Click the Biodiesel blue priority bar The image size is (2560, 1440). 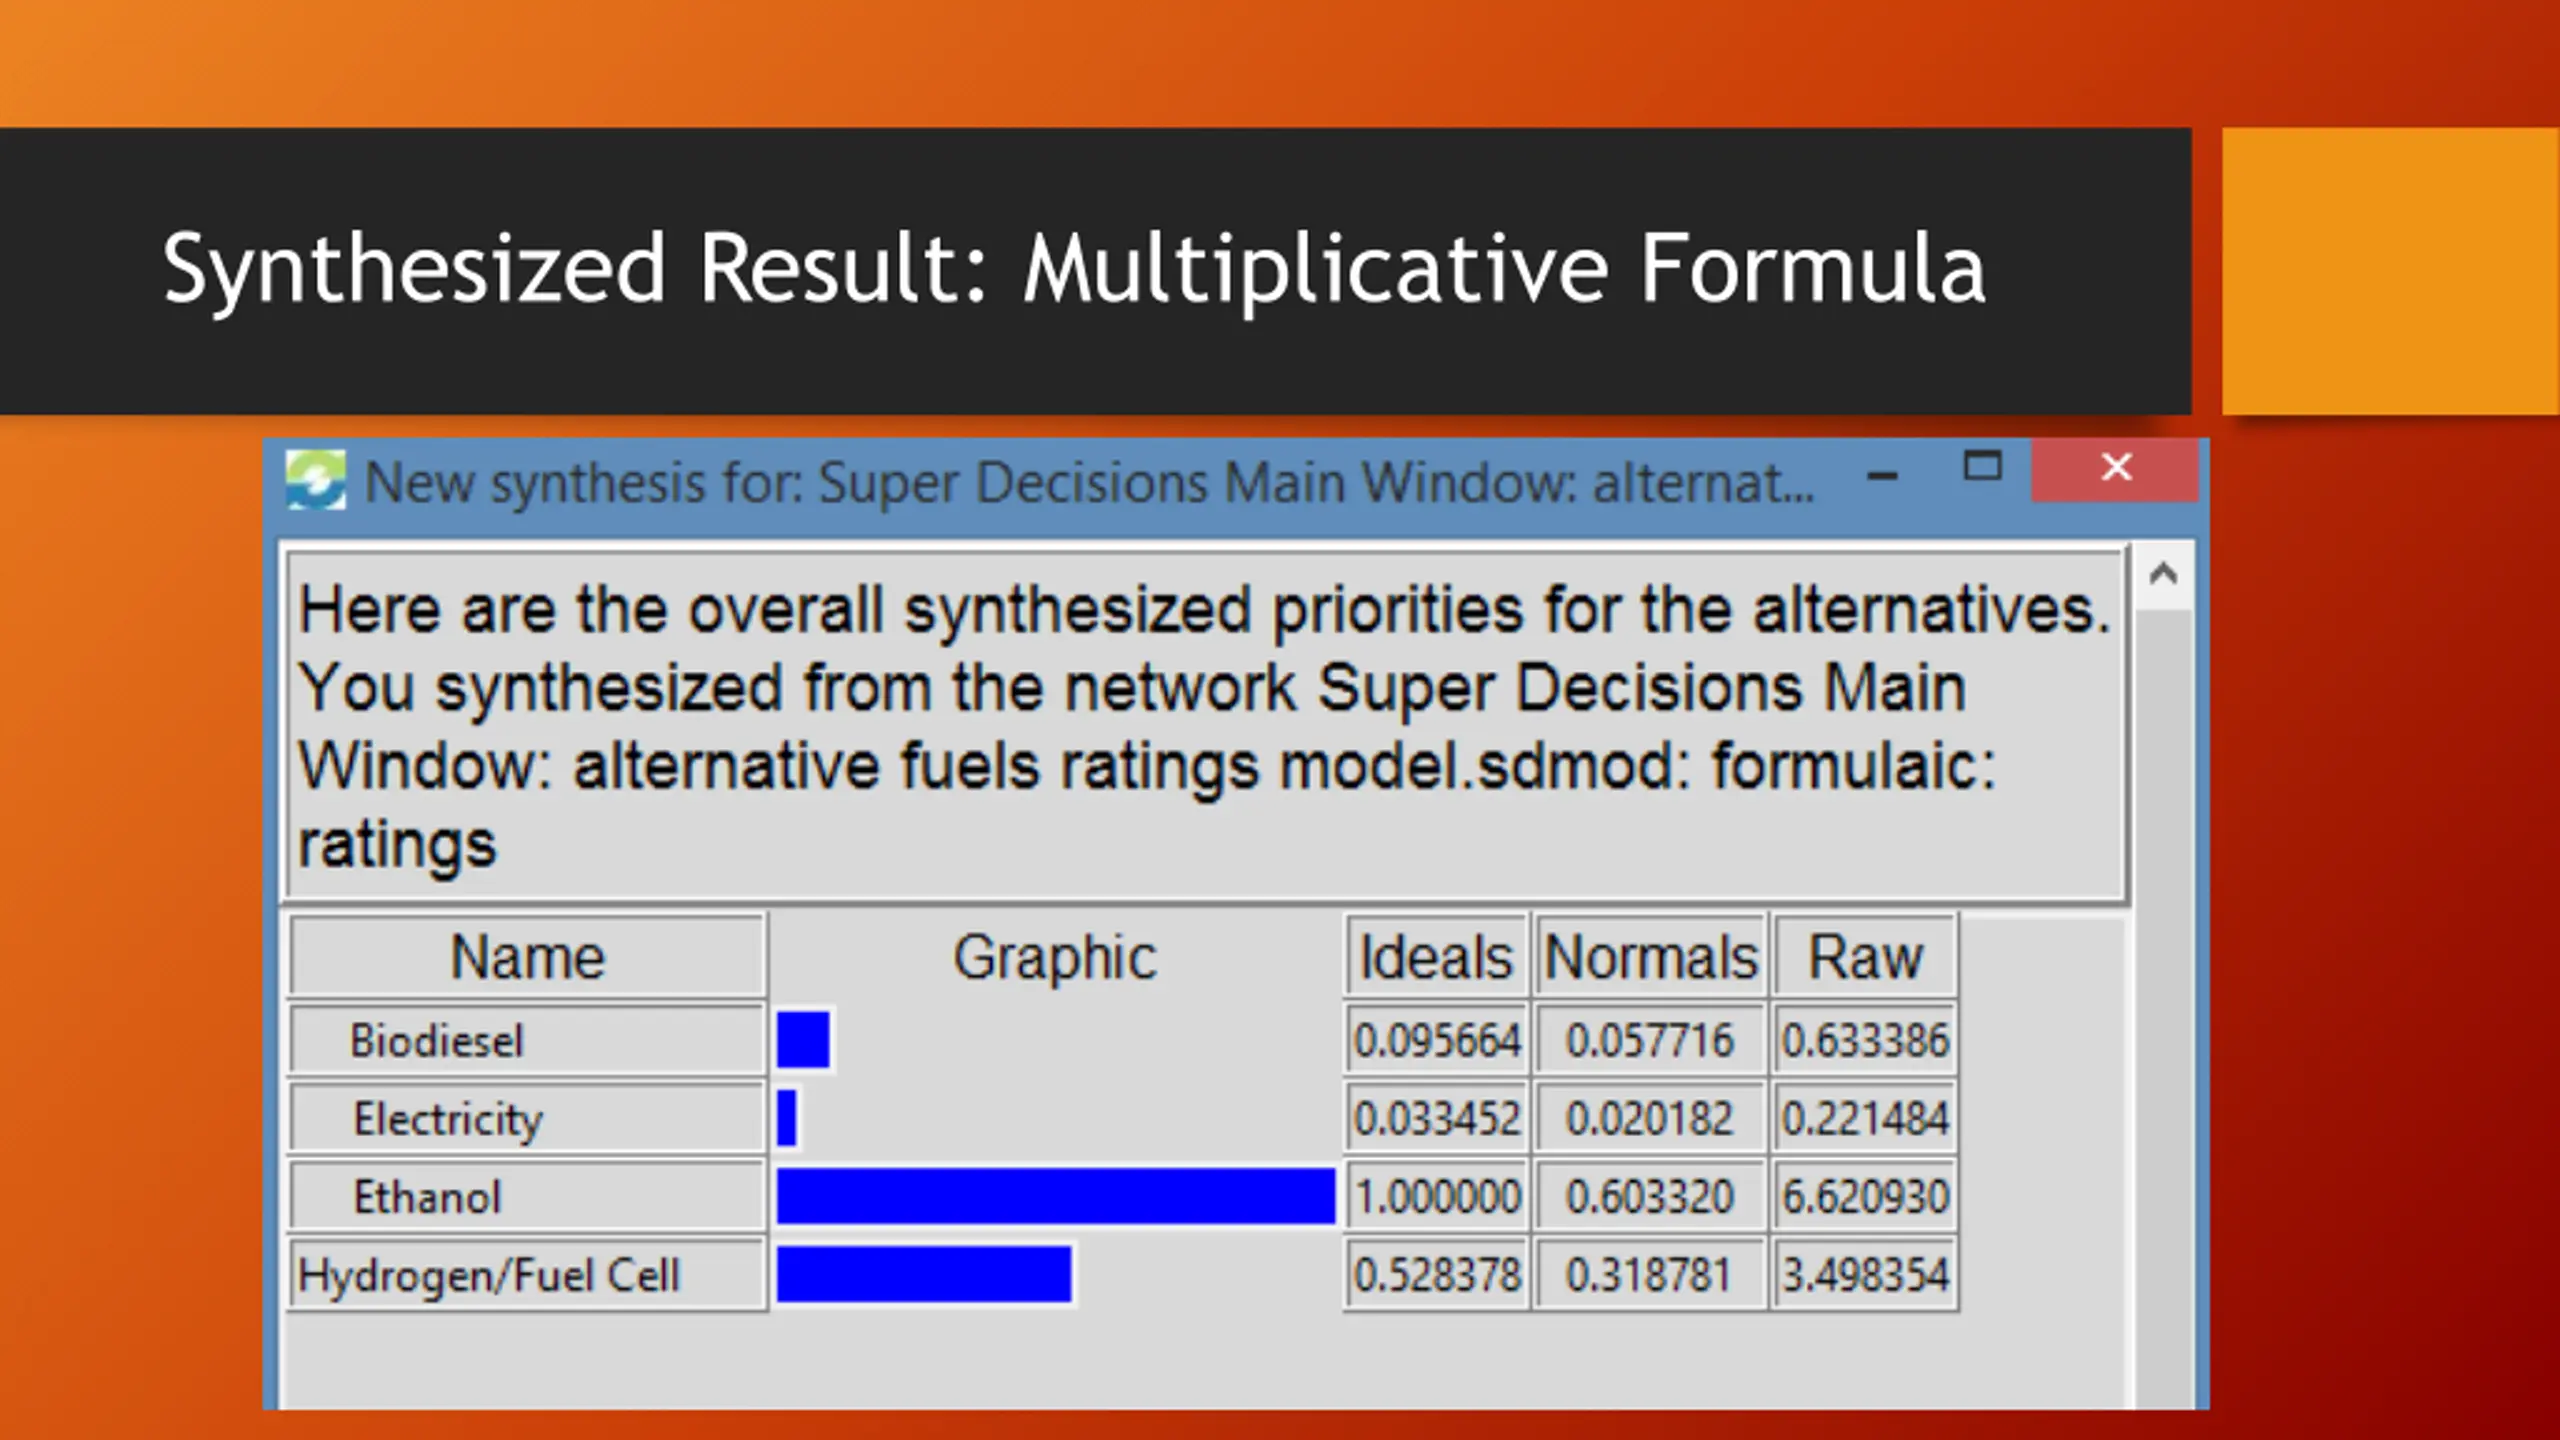coord(803,1040)
